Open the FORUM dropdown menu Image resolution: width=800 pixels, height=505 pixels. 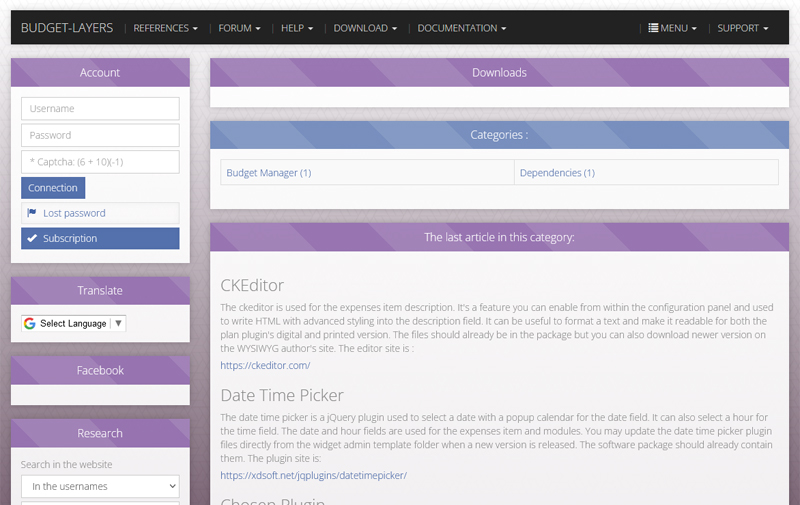tap(239, 28)
